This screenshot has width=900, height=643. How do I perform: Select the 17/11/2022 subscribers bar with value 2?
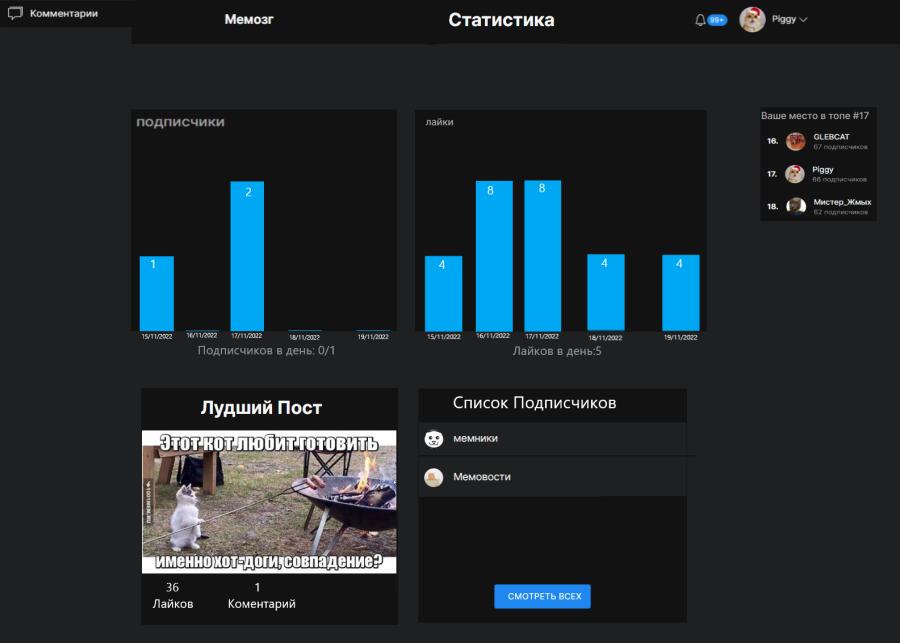247,255
